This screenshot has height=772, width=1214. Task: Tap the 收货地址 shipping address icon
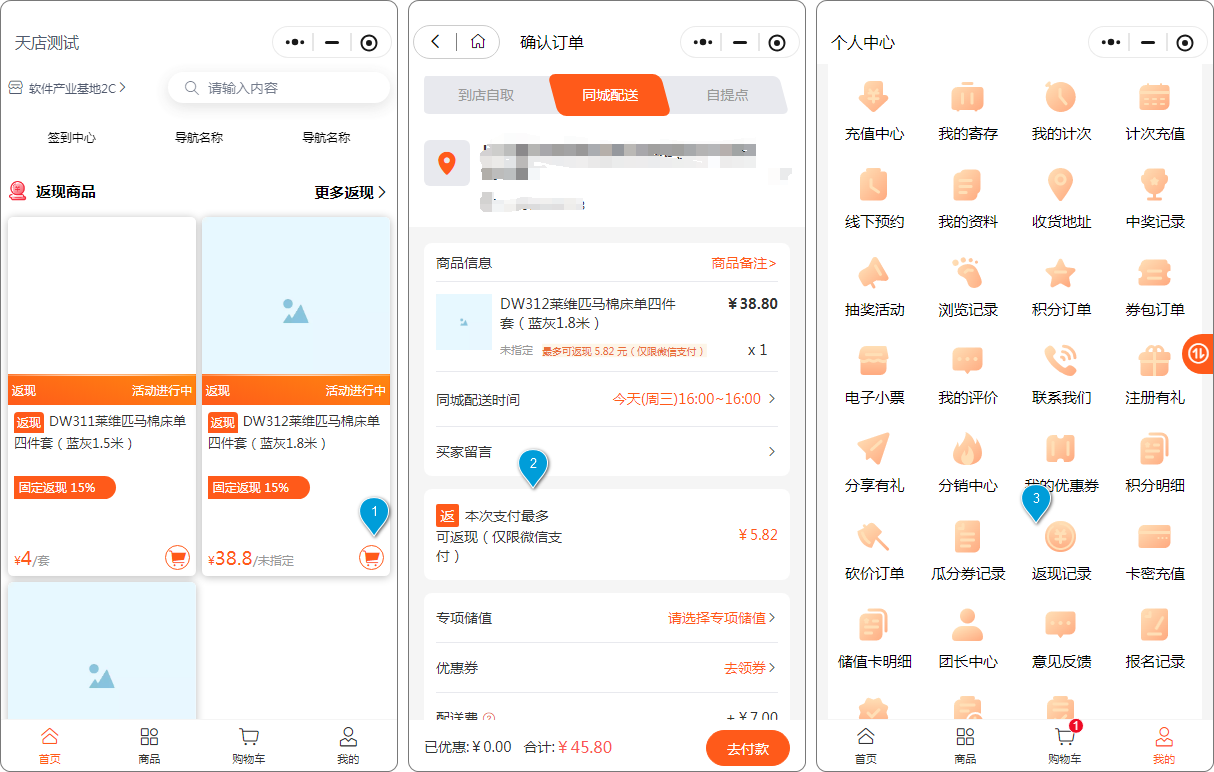1060,186
